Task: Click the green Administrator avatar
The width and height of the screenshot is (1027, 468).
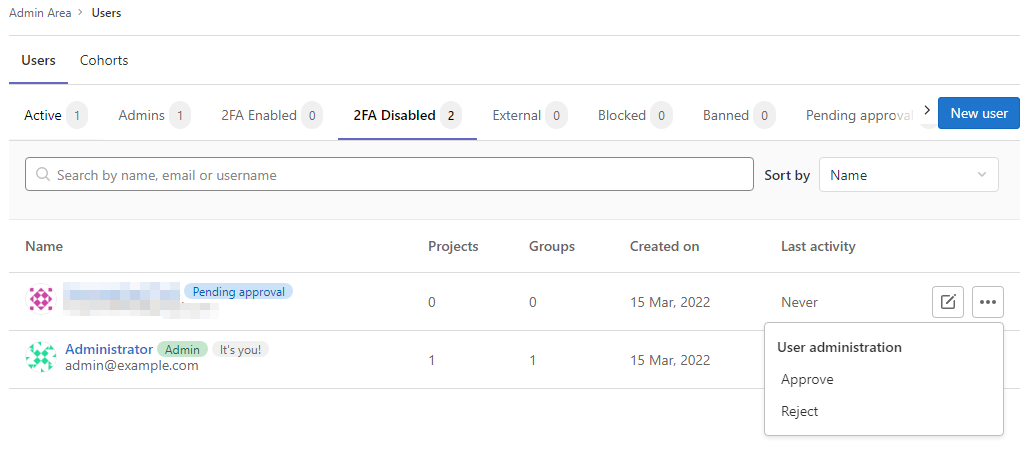Action: coord(41,357)
